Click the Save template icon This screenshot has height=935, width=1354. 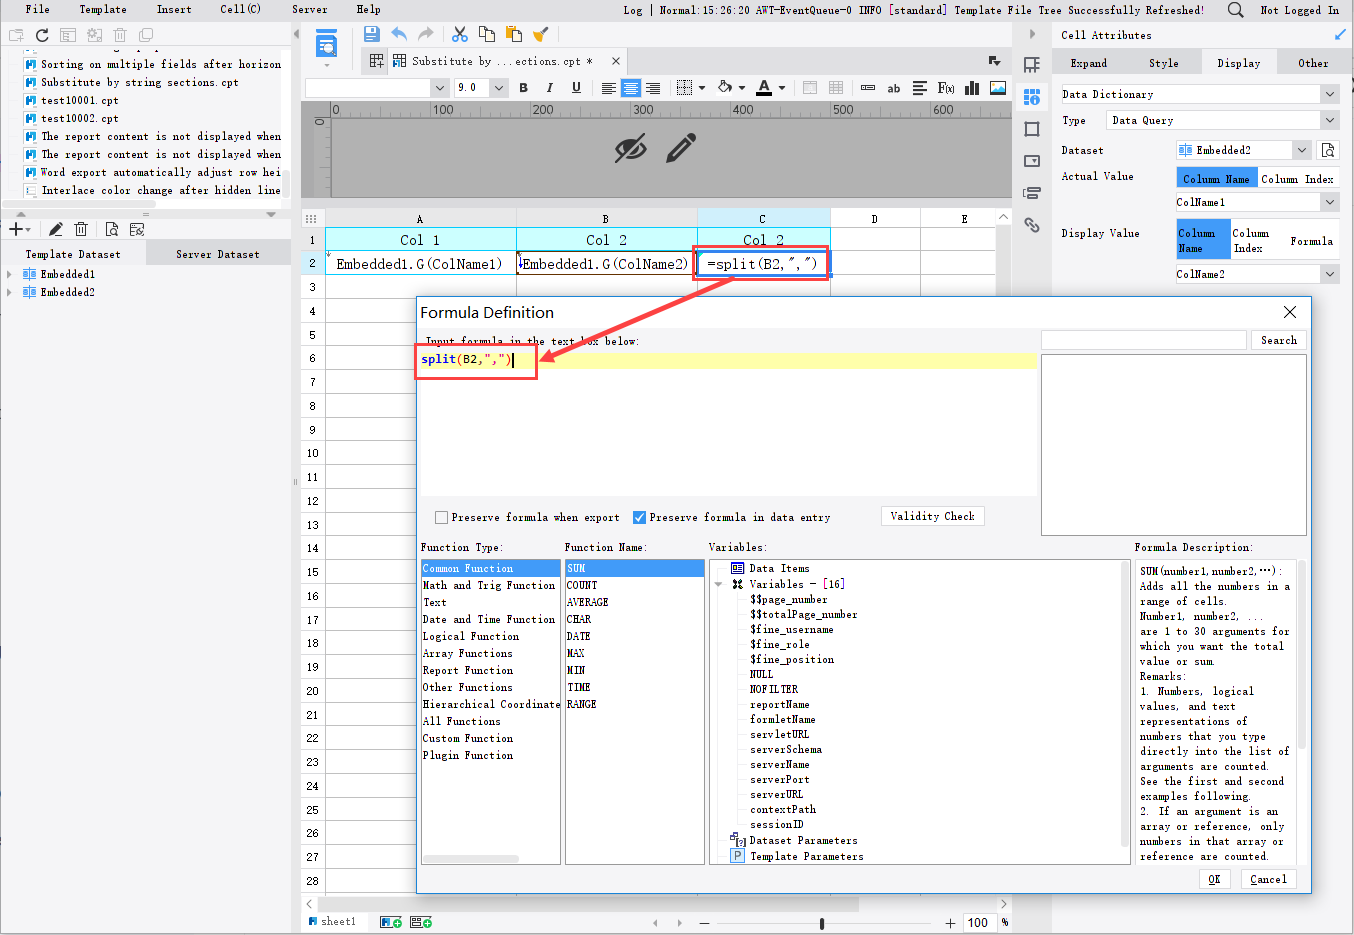tap(372, 34)
